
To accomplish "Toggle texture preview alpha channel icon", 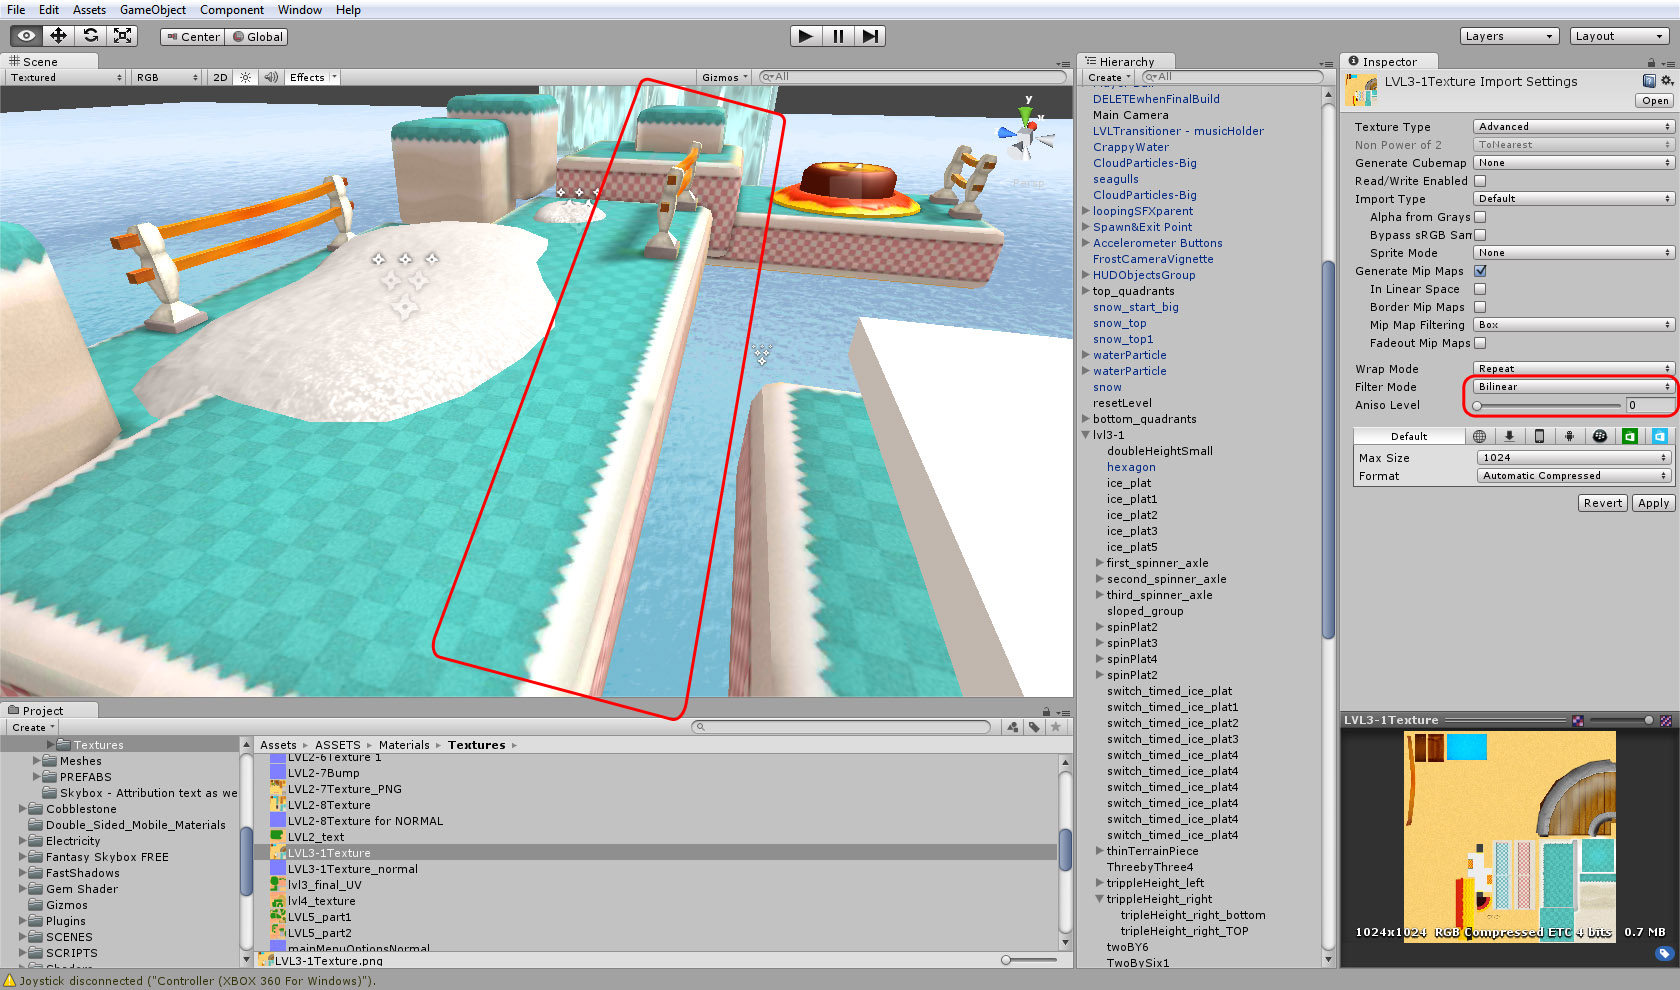I will [x=1578, y=720].
